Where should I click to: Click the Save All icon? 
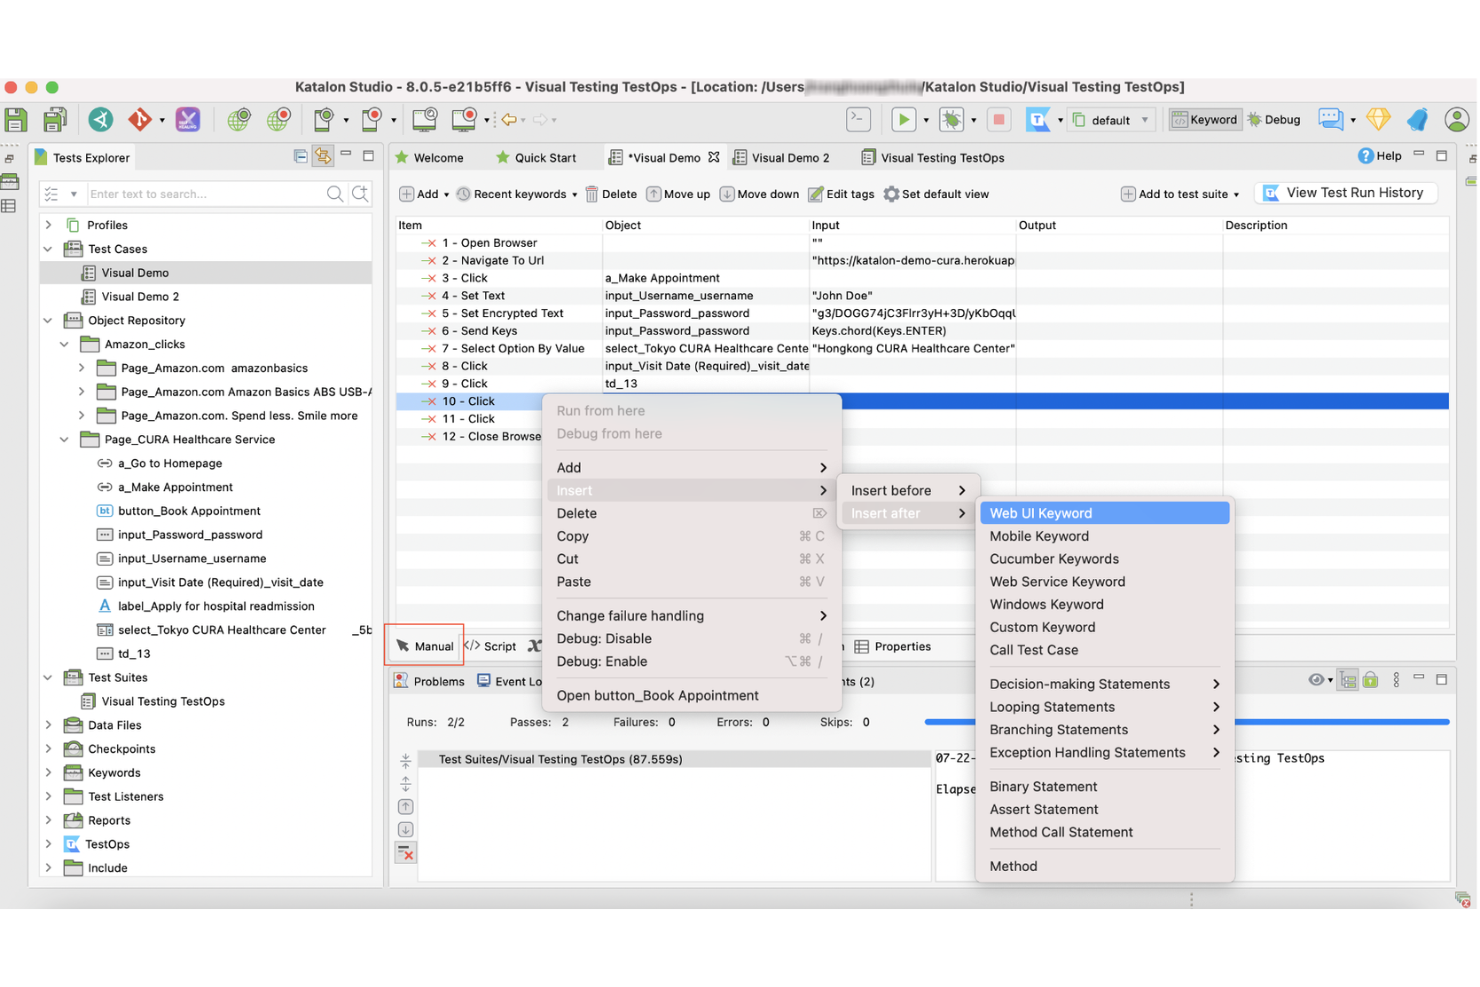55,119
